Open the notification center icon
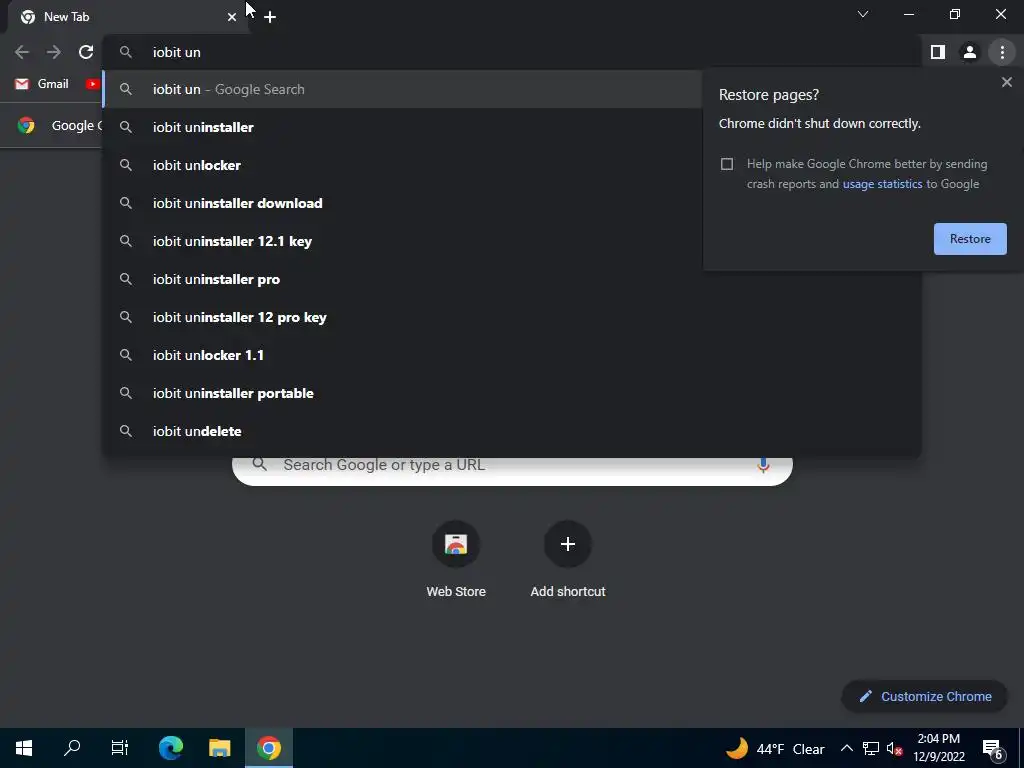Image resolution: width=1024 pixels, height=768 pixels. pos(993,749)
